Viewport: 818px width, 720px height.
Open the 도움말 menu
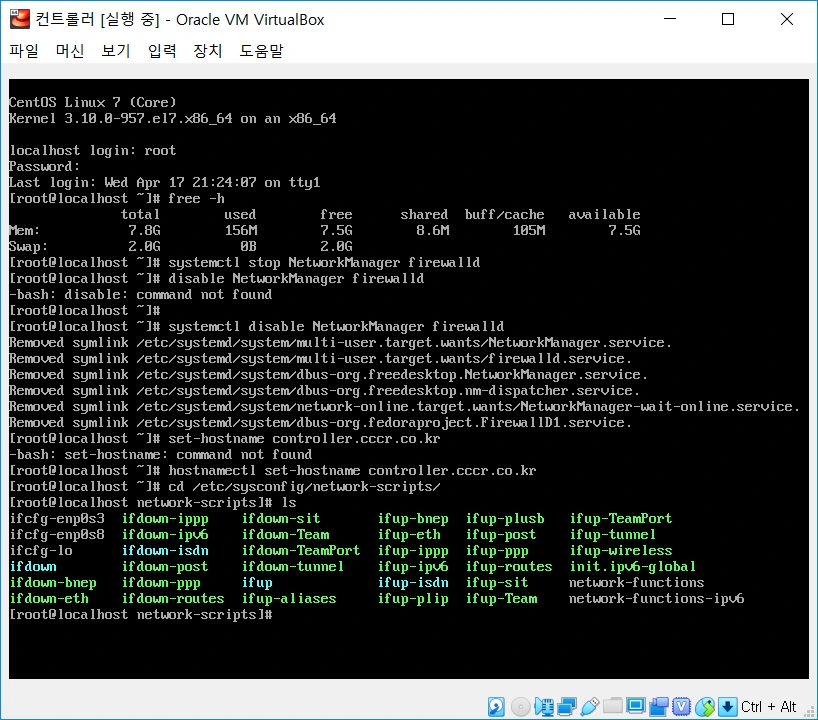(x=261, y=51)
